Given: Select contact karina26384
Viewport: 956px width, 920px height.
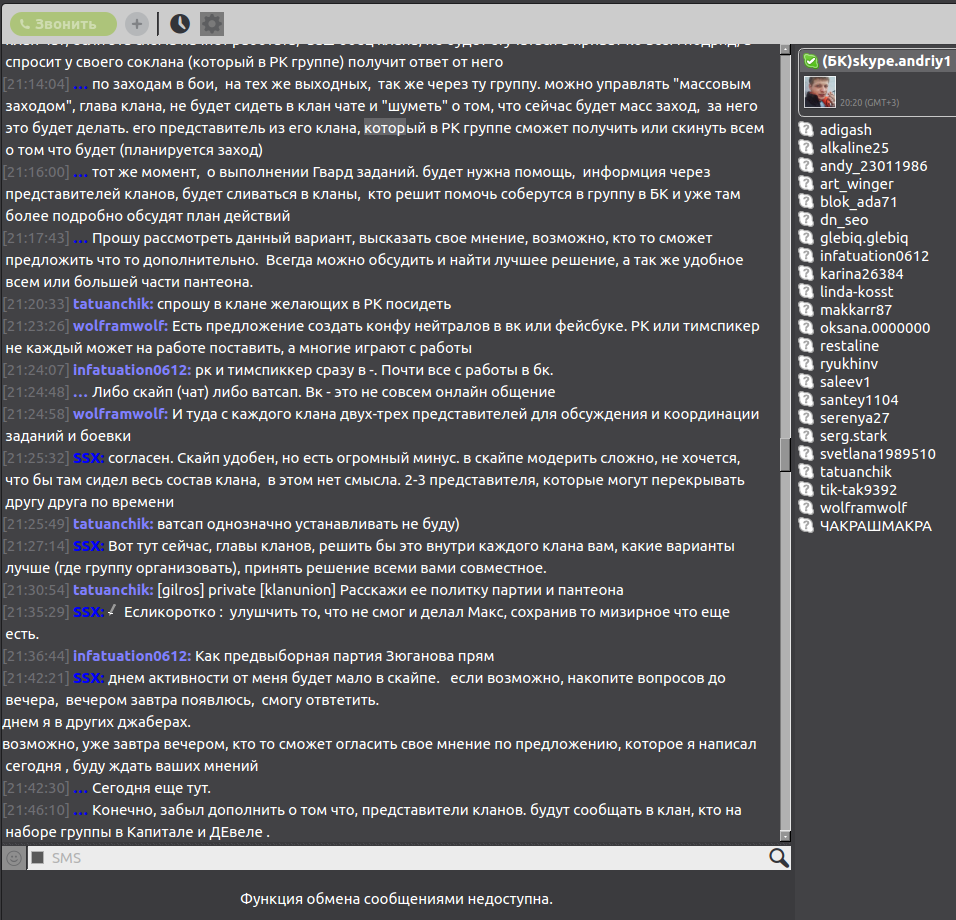Looking at the screenshot, I should point(861,274).
